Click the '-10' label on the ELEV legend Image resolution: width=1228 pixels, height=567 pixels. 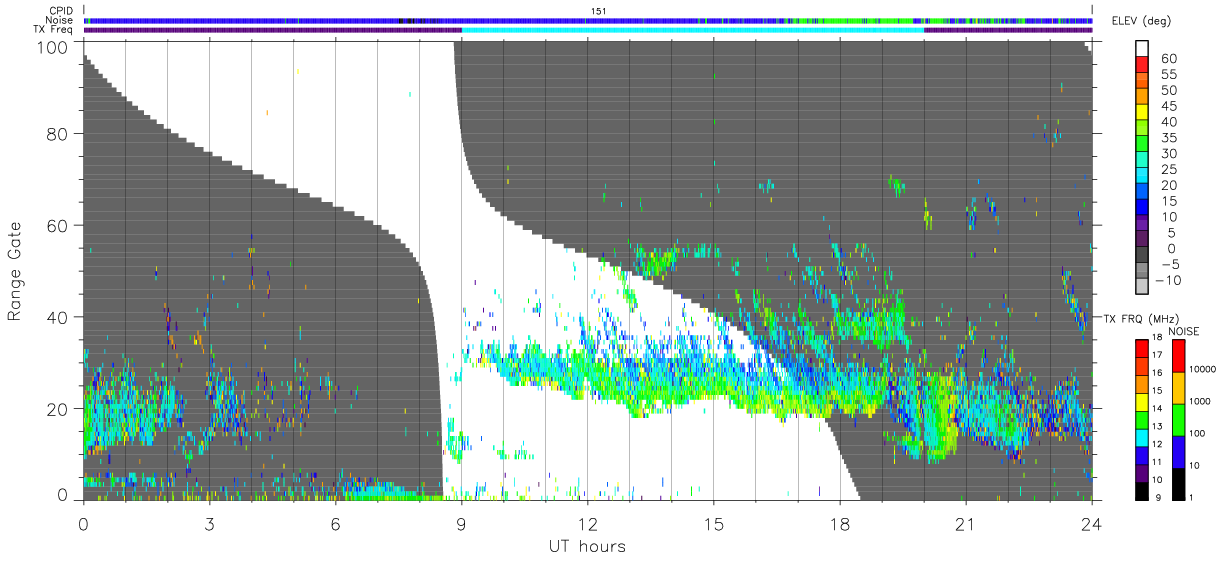1168,281
